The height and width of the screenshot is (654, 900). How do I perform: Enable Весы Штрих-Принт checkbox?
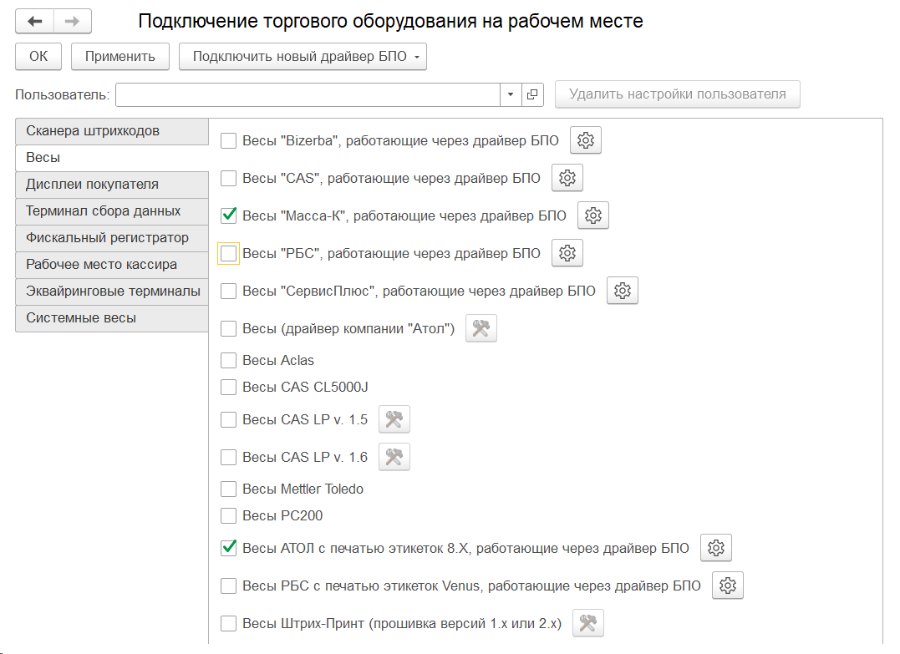[228, 623]
